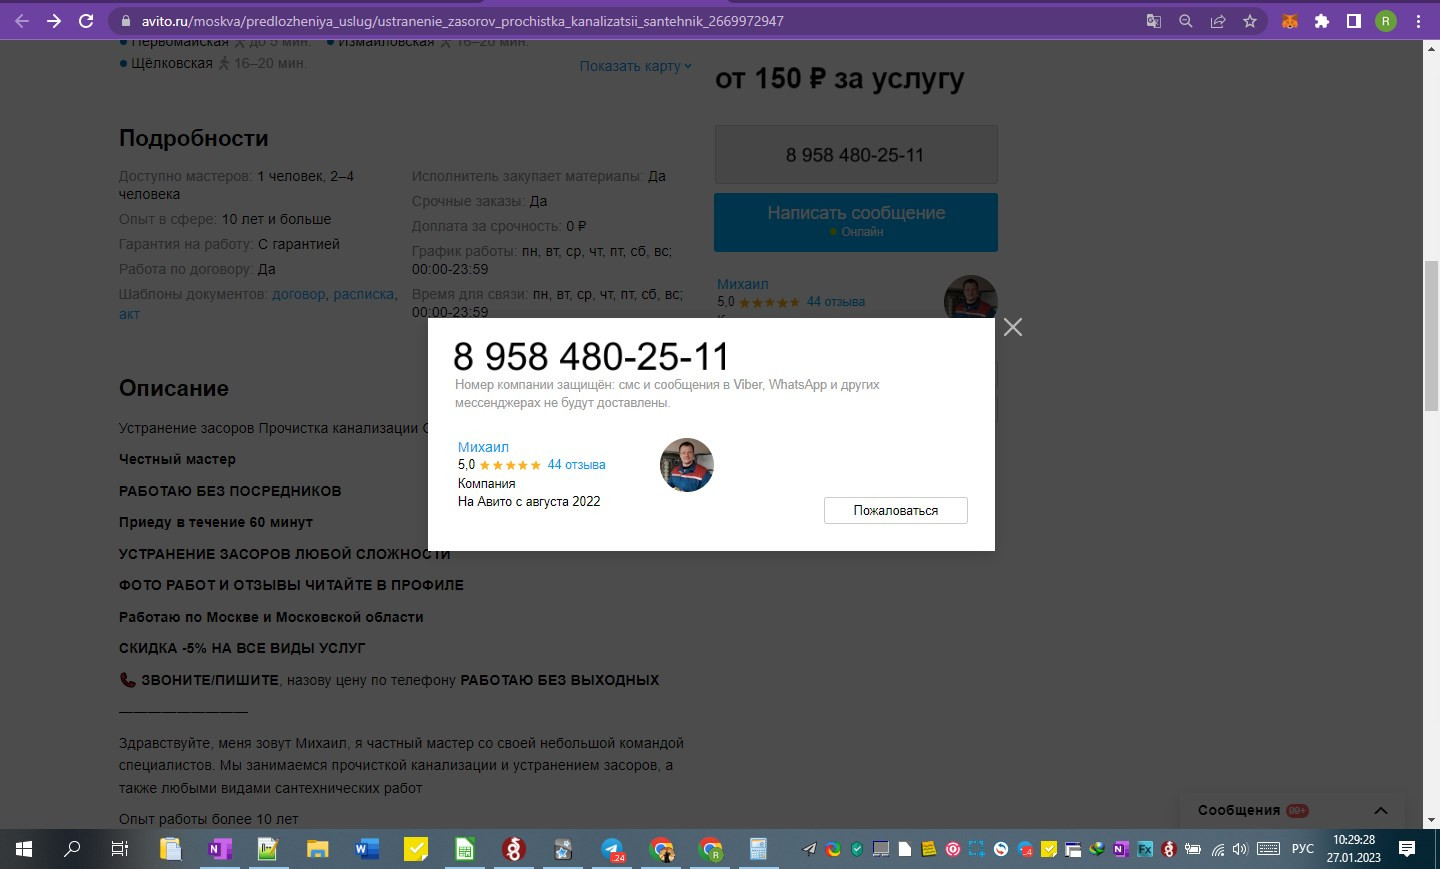Reload the Avito page
This screenshot has height=869, width=1440.
pos(87,21)
